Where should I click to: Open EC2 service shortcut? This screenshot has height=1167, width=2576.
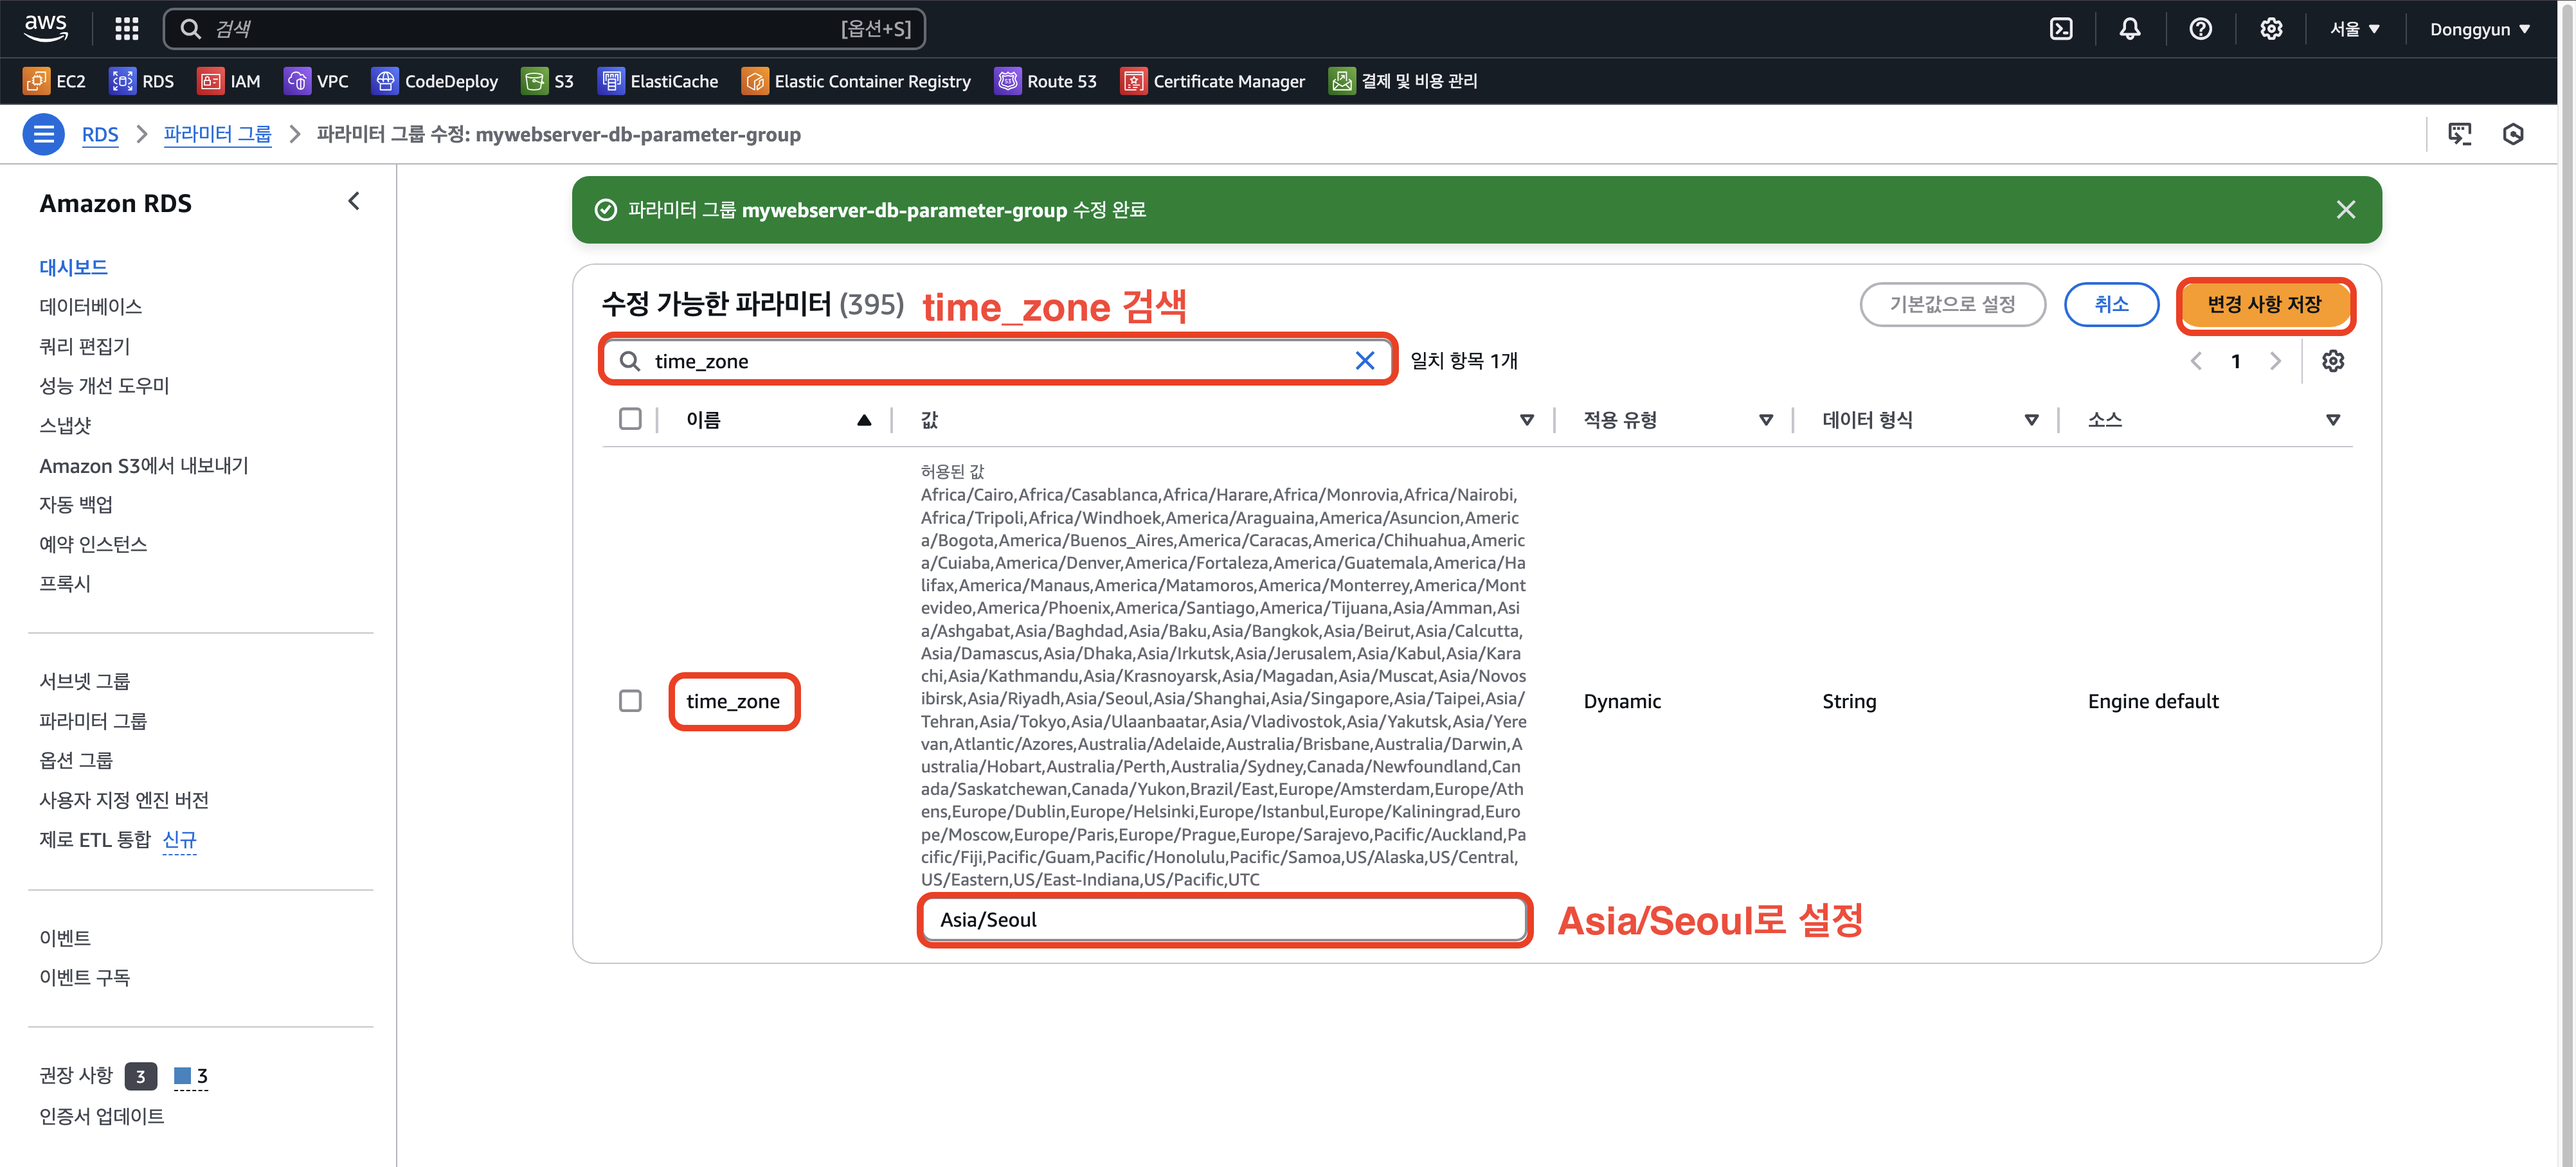[54, 81]
